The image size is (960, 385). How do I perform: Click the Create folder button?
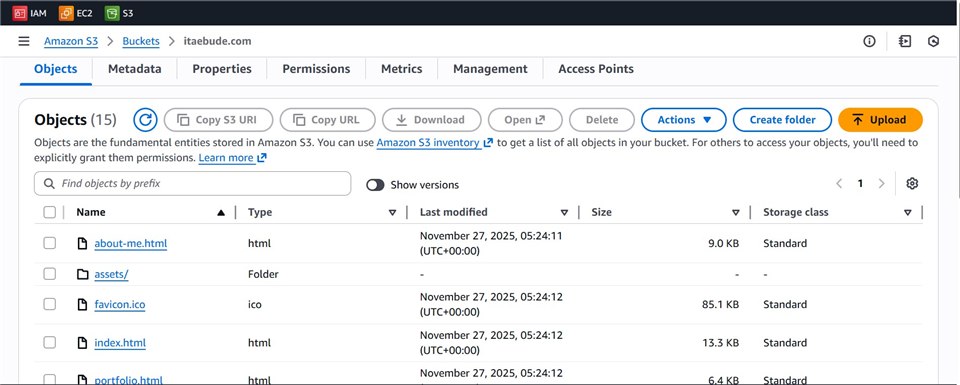pyautogui.click(x=782, y=120)
